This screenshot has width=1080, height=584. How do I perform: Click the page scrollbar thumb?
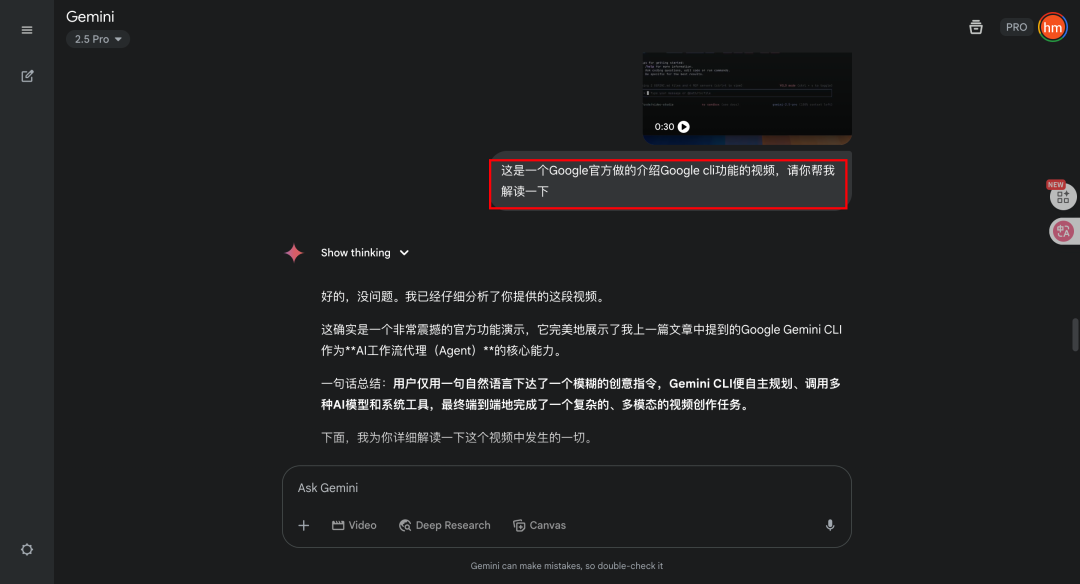[1075, 335]
